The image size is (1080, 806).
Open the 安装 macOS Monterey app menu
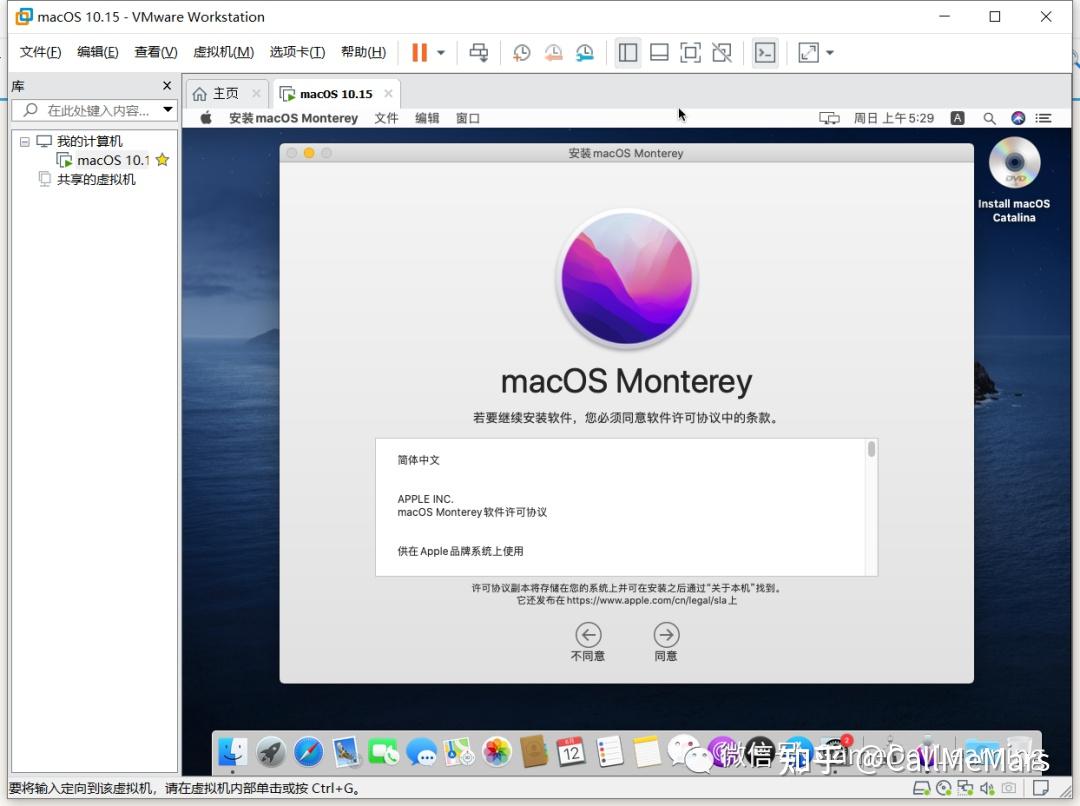293,118
